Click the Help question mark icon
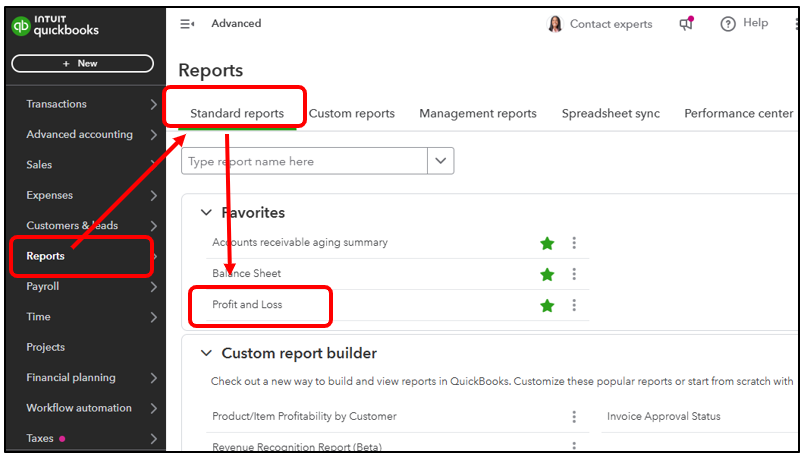Image resolution: width=805 pixels, height=459 pixels. pos(728,24)
